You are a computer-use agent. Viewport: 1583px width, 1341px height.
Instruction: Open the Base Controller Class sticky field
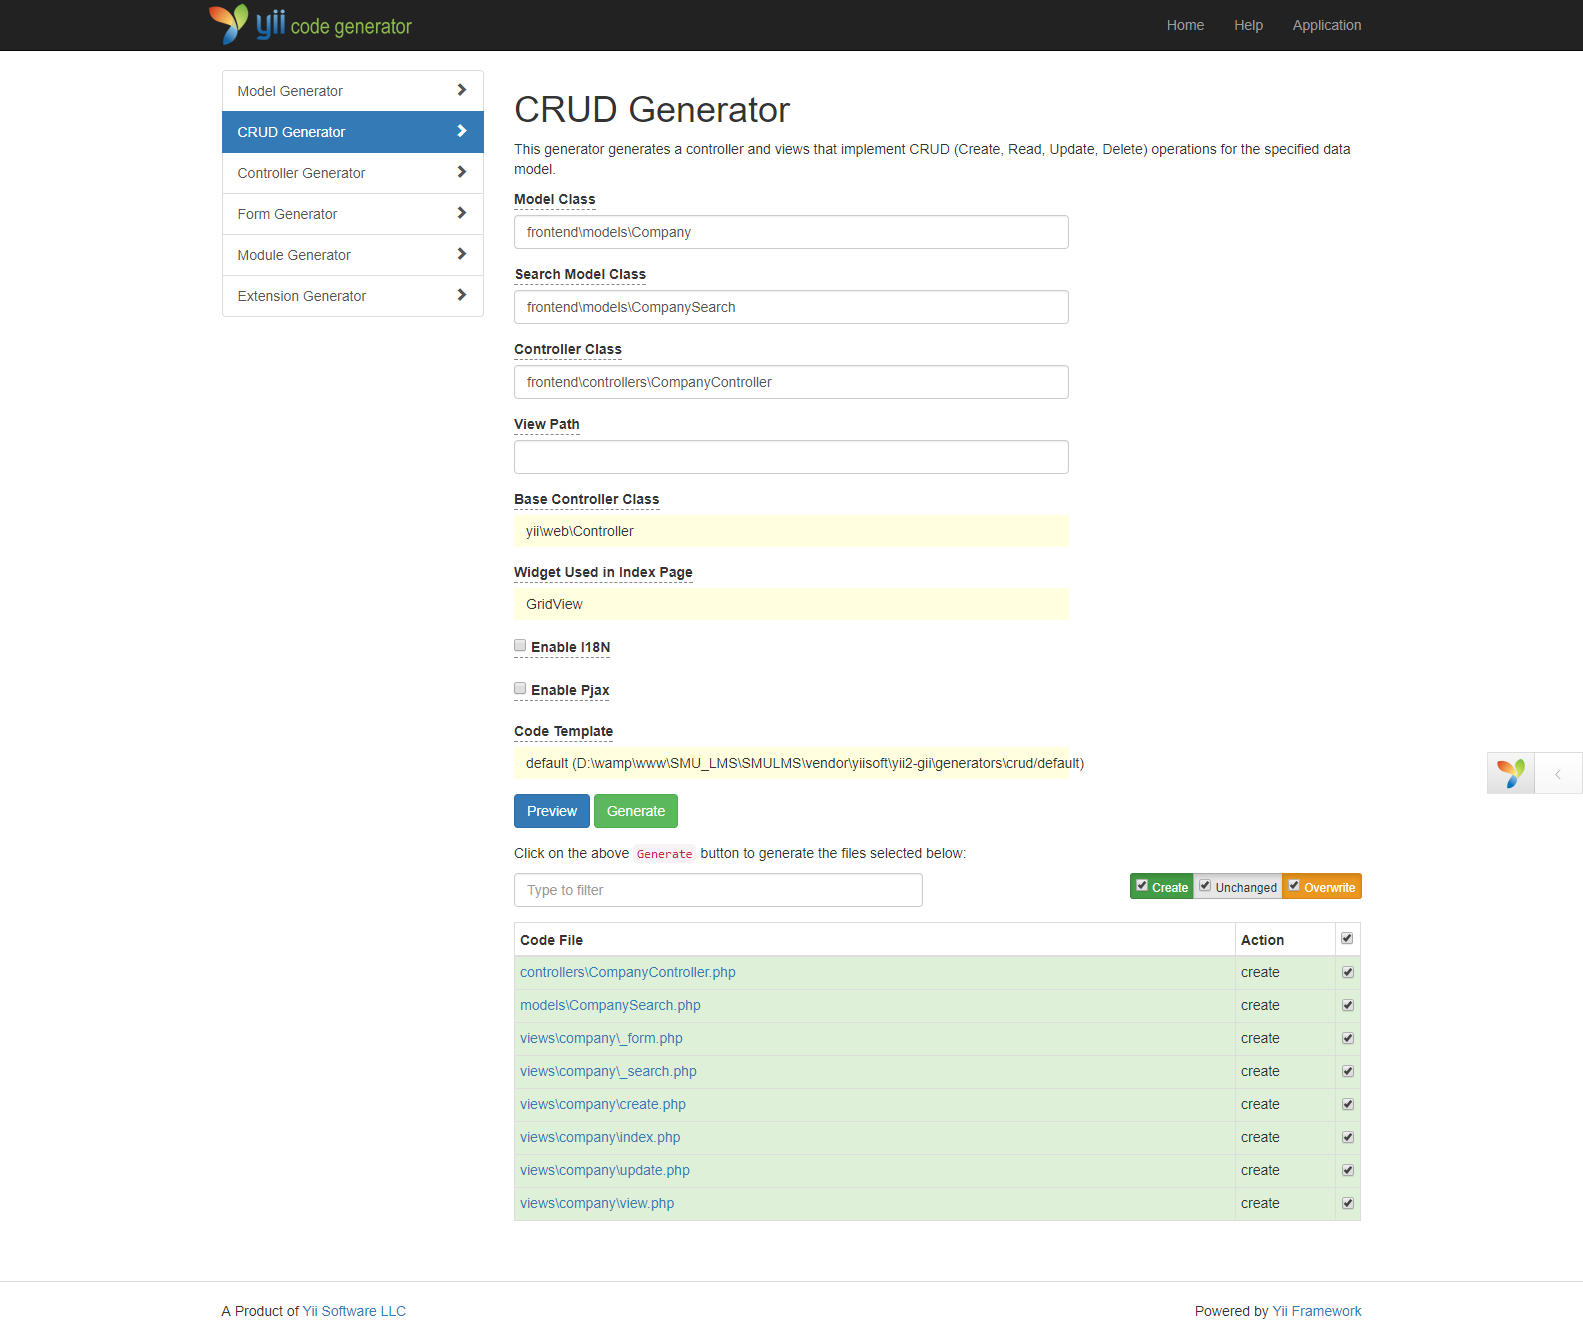(791, 531)
